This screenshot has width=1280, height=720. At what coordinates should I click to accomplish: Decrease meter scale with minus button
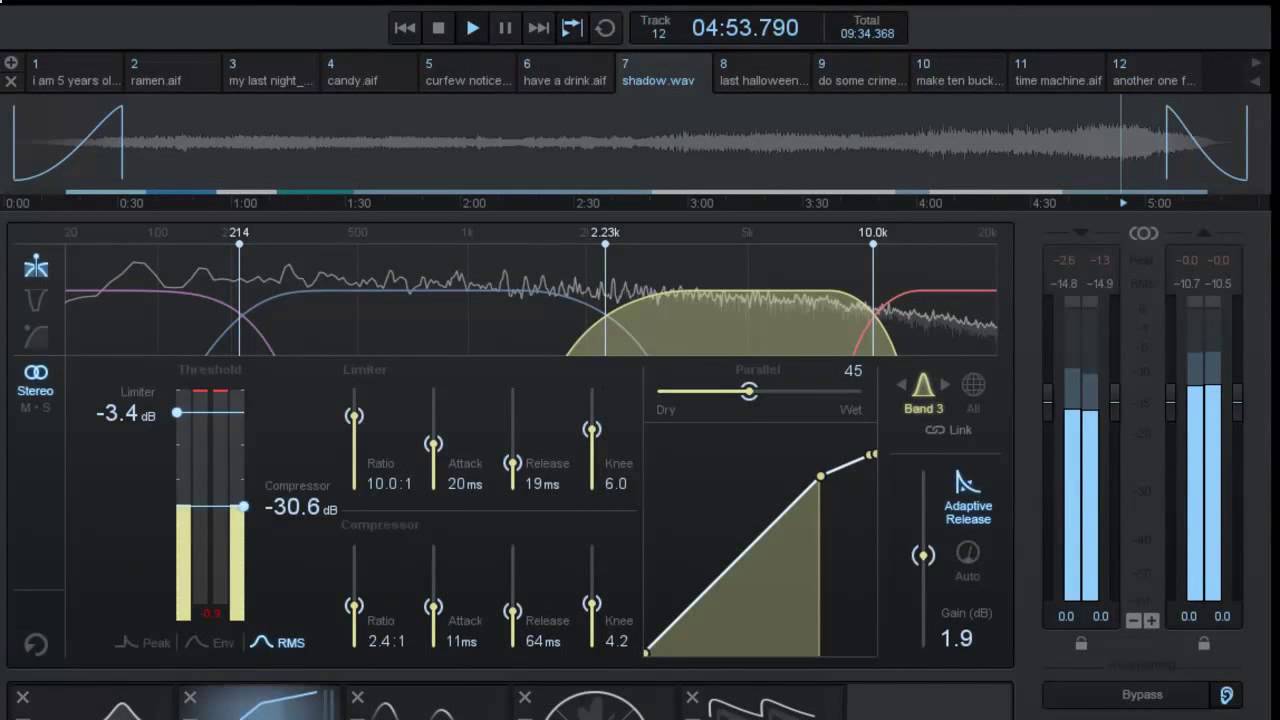[1133, 621]
